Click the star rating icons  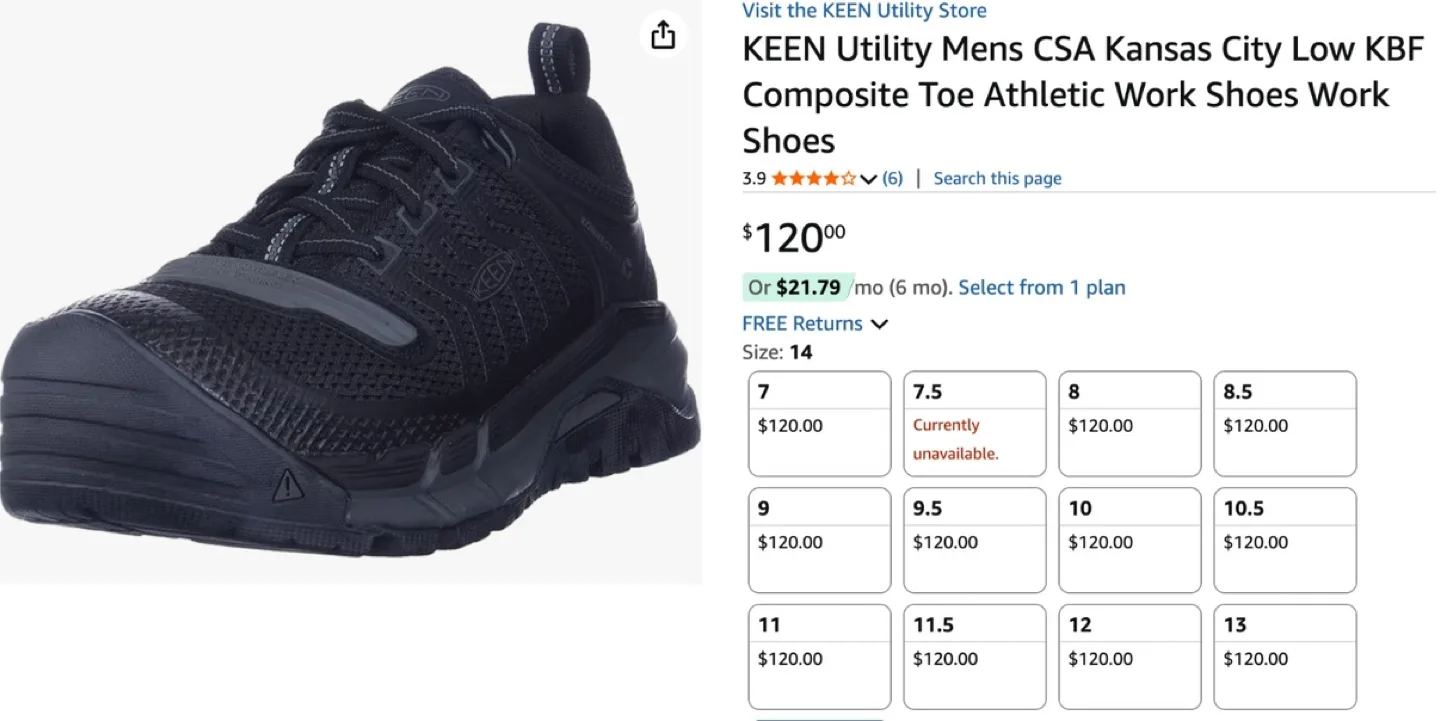point(813,179)
